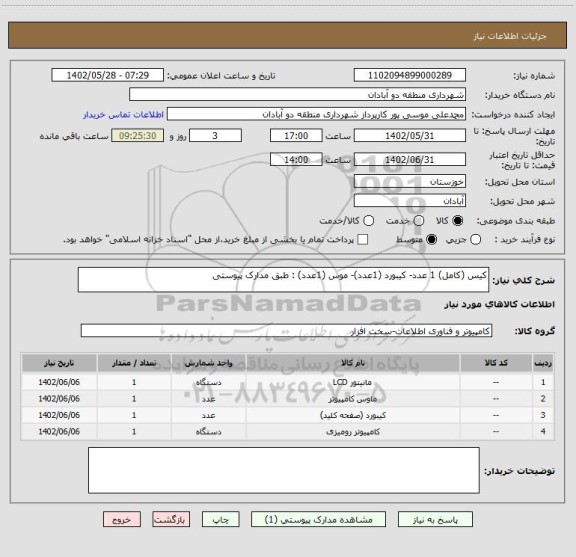Viewport: 576px width, 557px height.
Task: Click the validity time field 14:00
Action: (x=296, y=160)
